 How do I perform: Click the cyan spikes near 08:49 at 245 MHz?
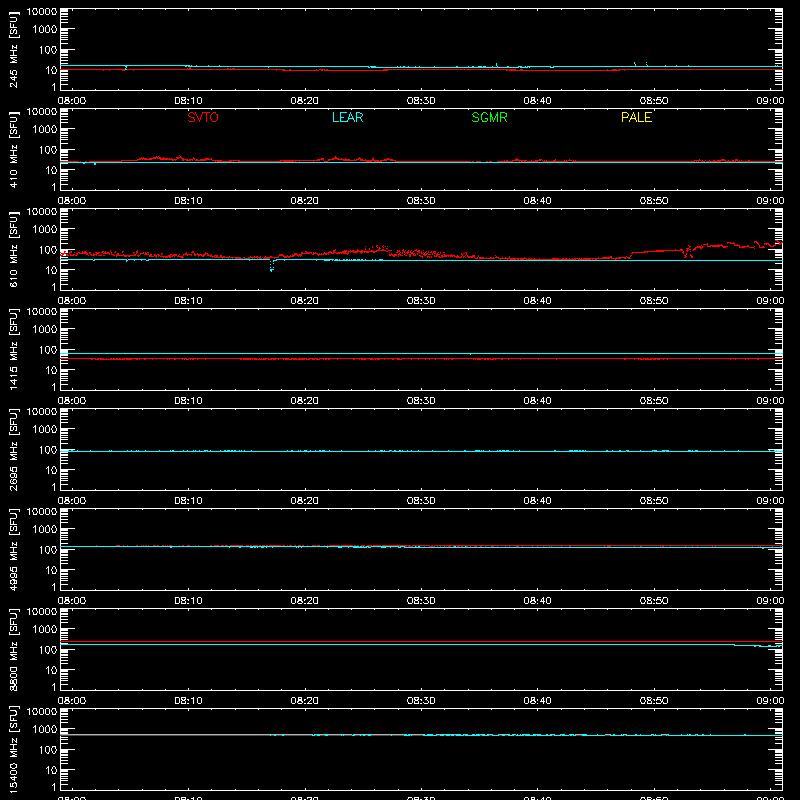click(640, 64)
